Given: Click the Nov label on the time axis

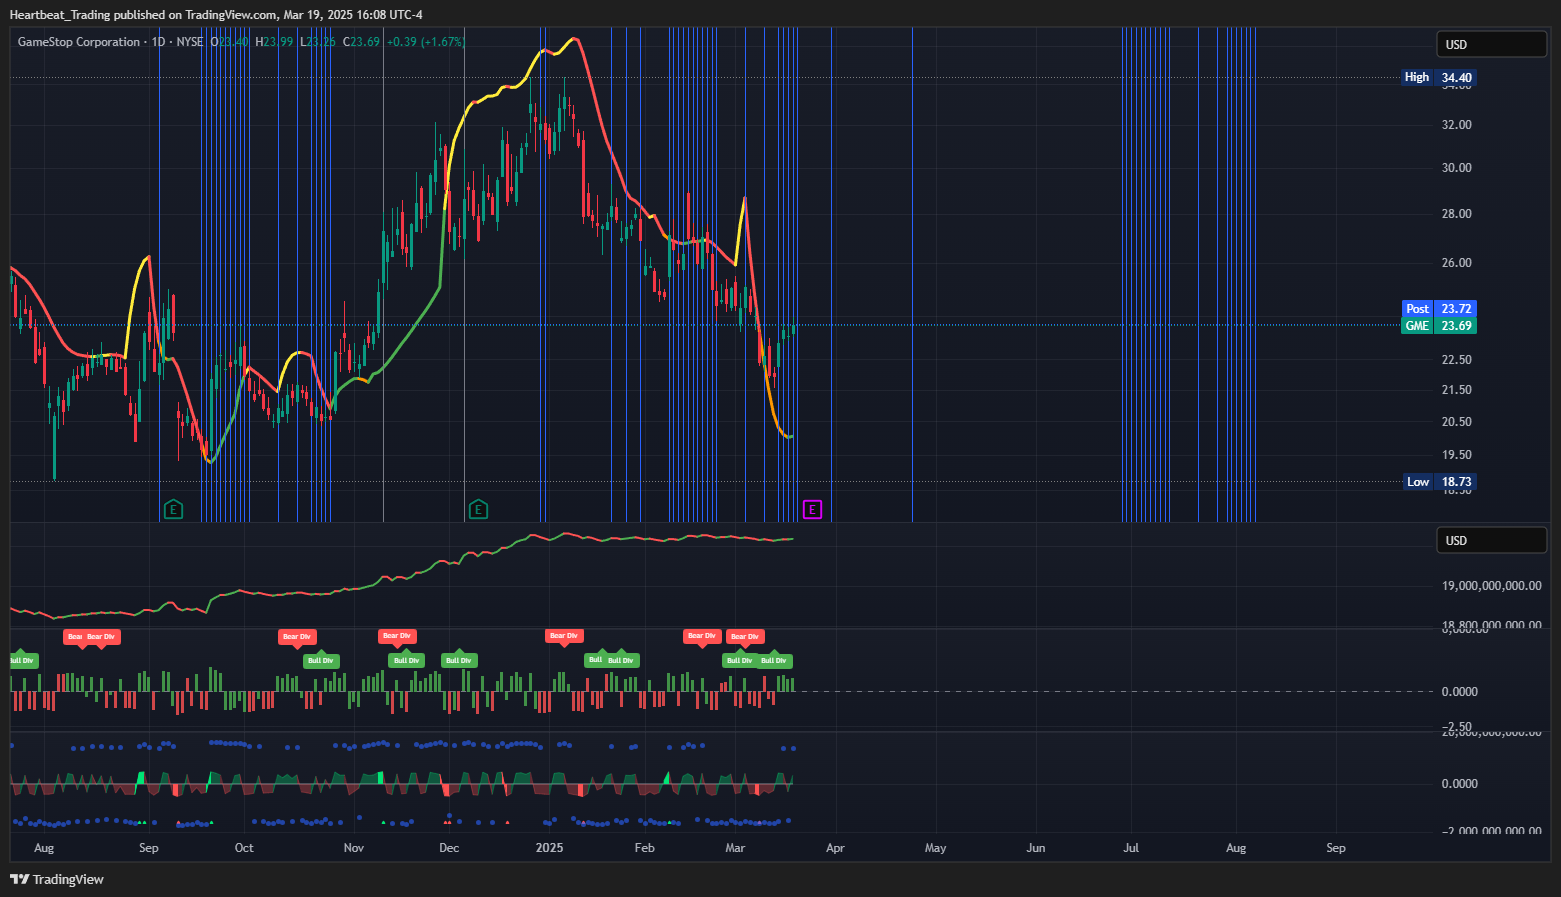Looking at the screenshot, I should pyautogui.click(x=354, y=848).
